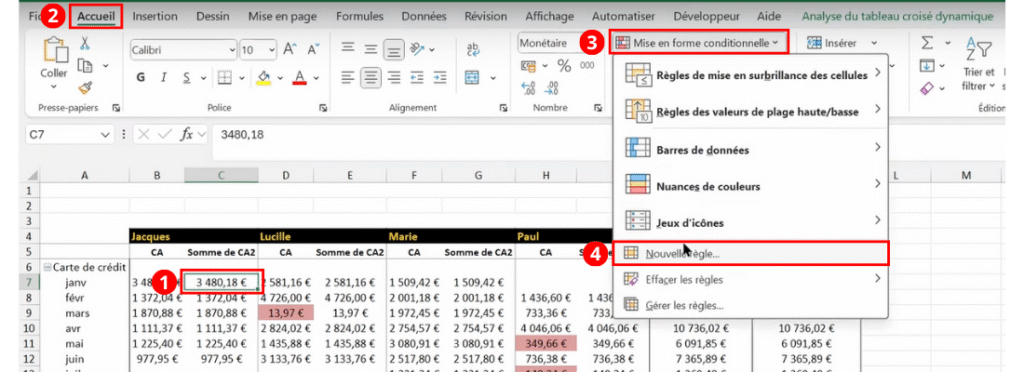Apply the yellow fill color bucket

(264, 78)
